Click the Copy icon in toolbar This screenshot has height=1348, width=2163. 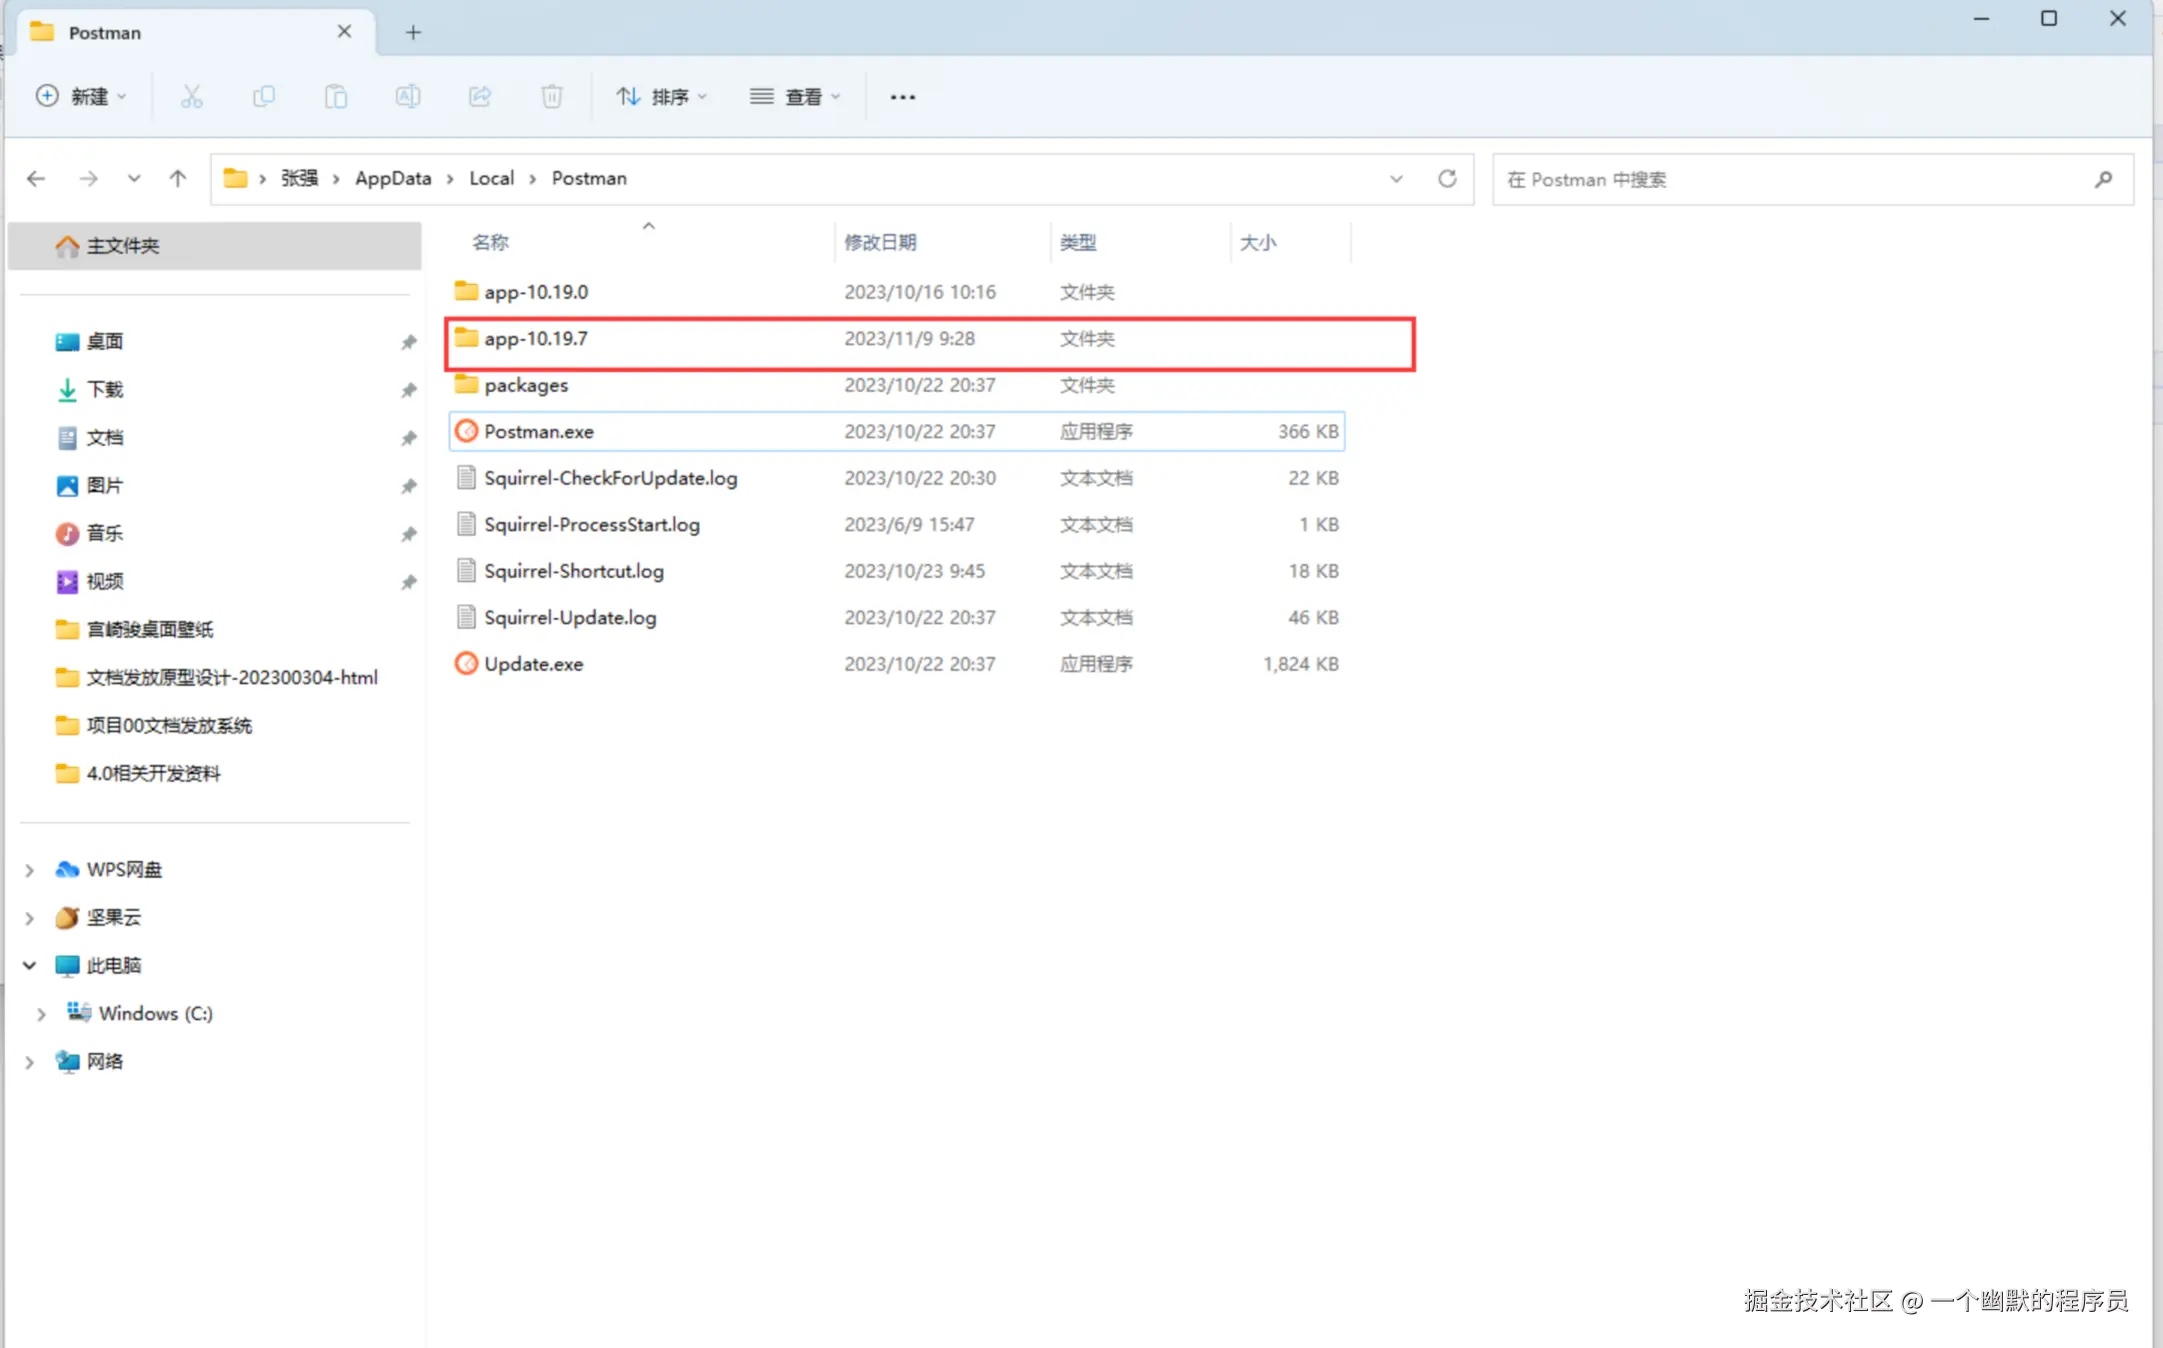[x=264, y=97]
